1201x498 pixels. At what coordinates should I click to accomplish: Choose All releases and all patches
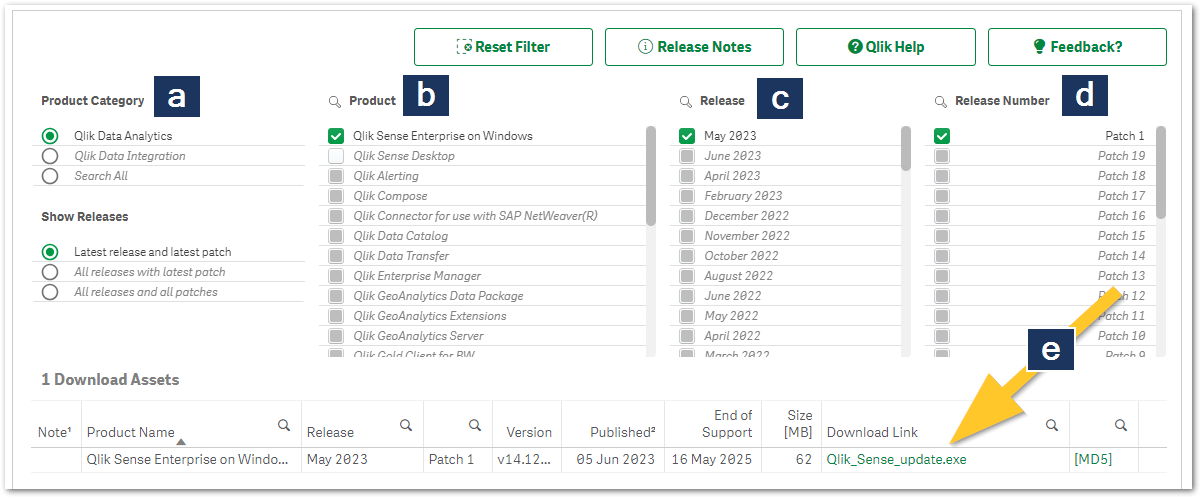coord(50,292)
